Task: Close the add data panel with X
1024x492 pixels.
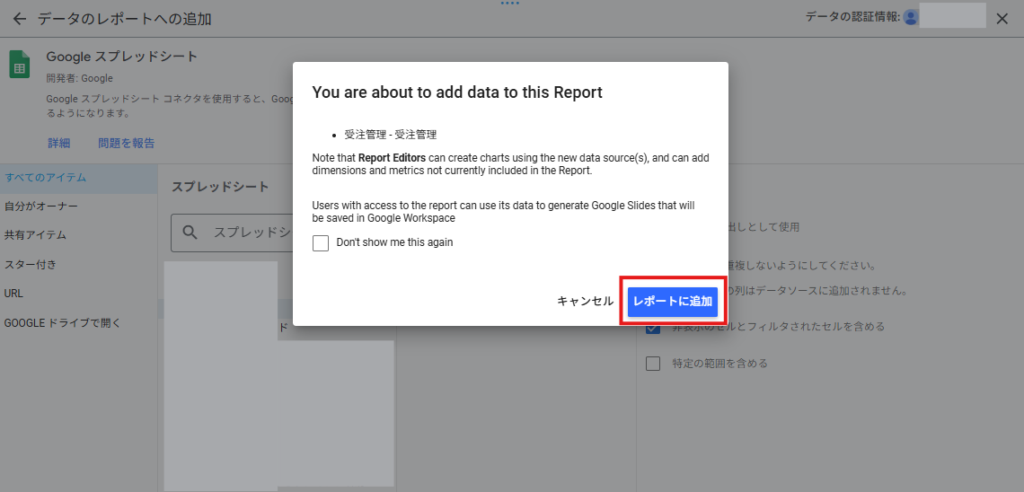Action: (1002, 19)
